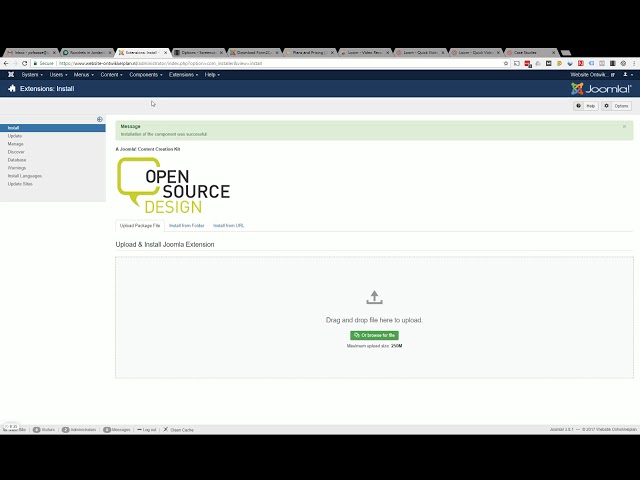Click the browser forward arrow
Screen dimensions: 640x480
point(15,63)
